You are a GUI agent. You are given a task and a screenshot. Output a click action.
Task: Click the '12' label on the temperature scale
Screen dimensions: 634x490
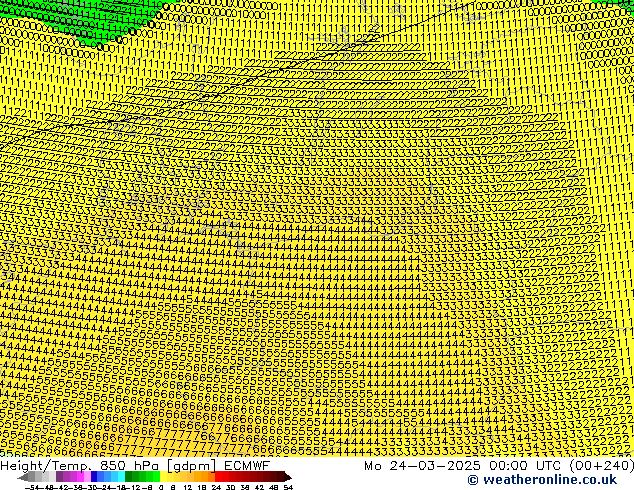[187, 487]
